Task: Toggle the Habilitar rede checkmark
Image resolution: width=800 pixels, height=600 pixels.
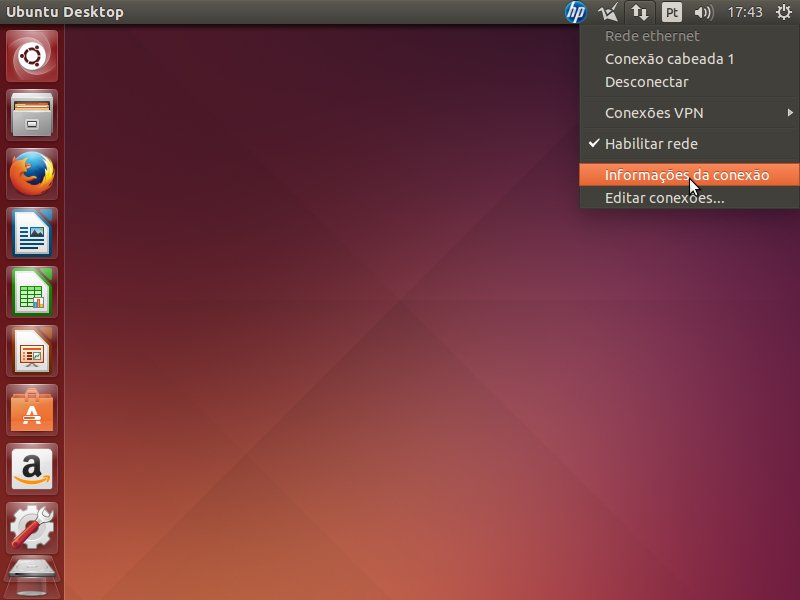Action: 651,144
